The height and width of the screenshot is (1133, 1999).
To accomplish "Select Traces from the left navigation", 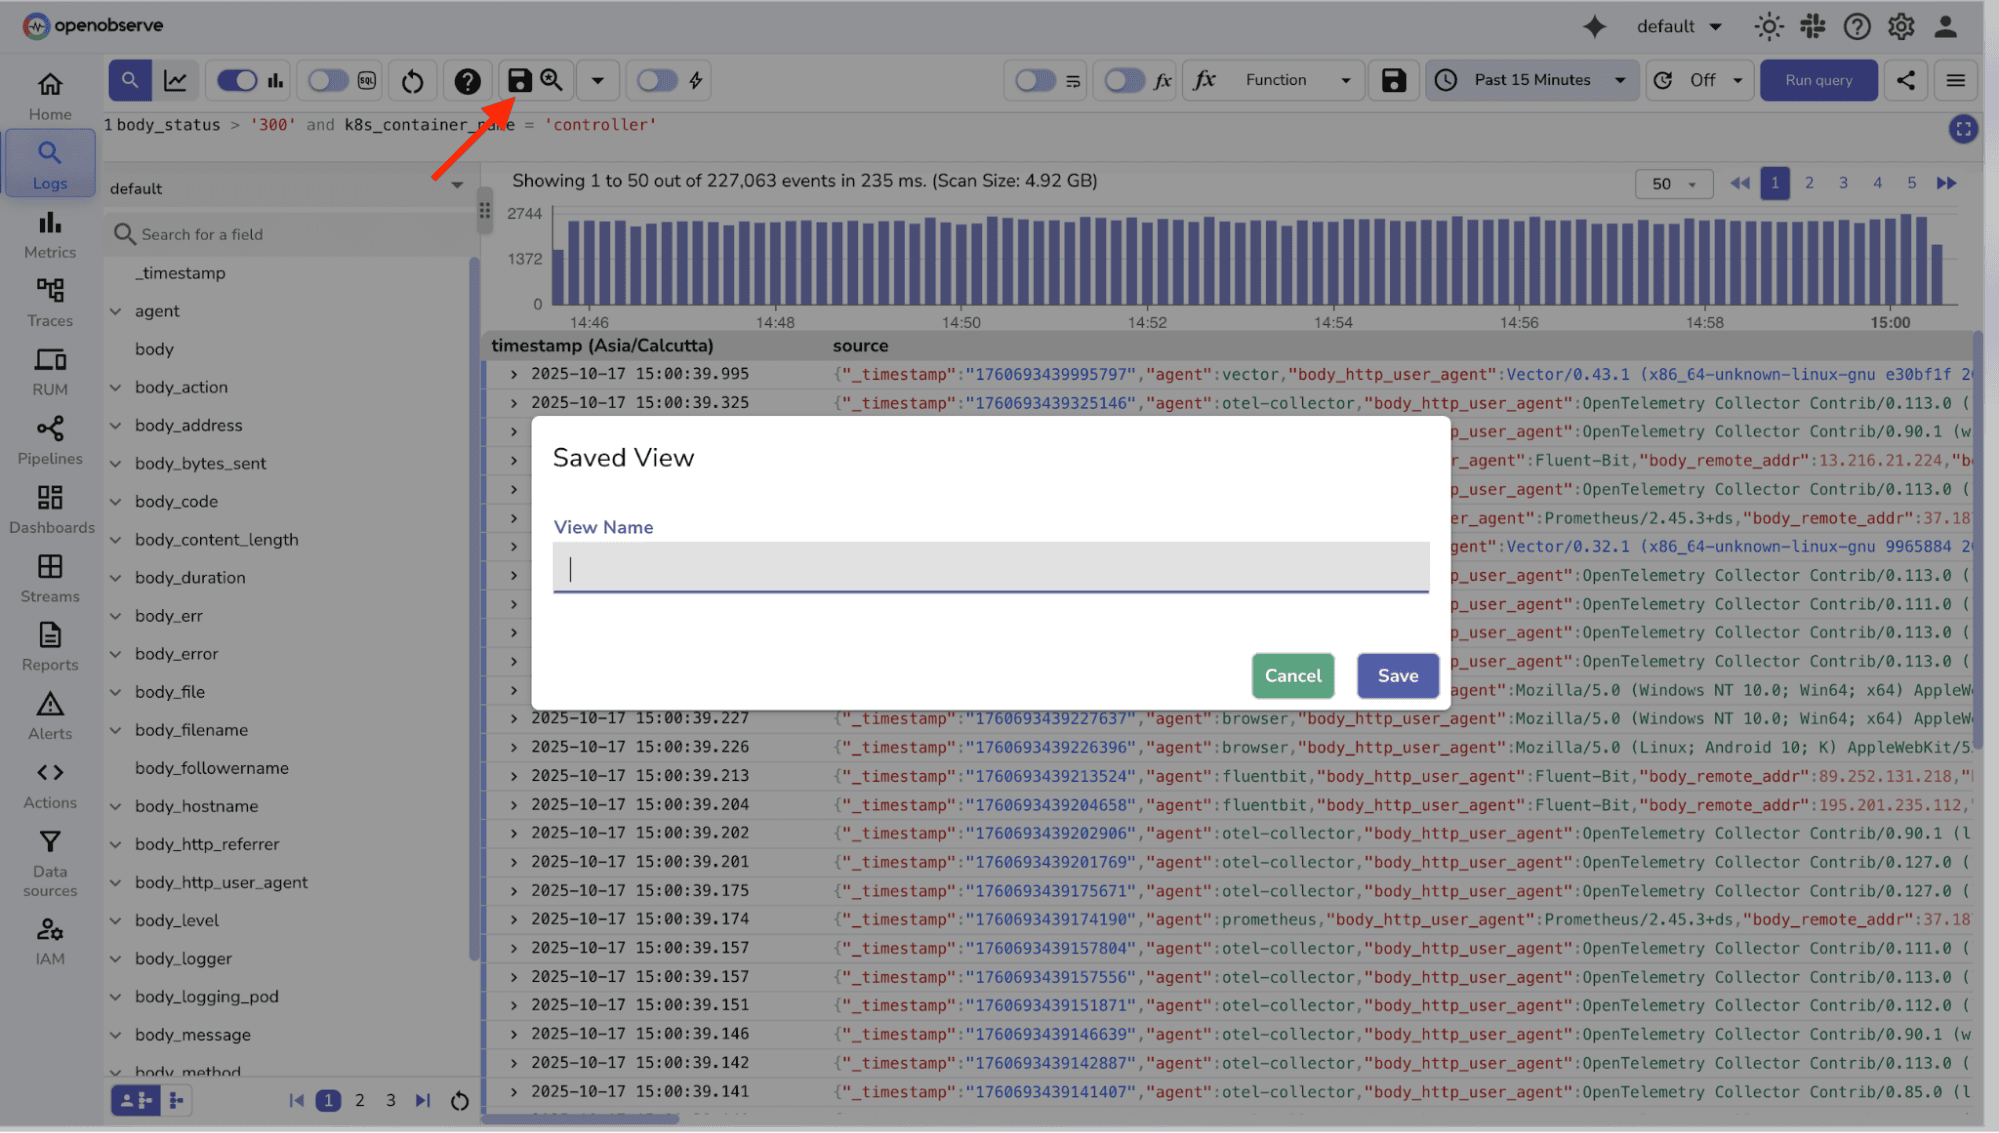I will [x=49, y=302].
